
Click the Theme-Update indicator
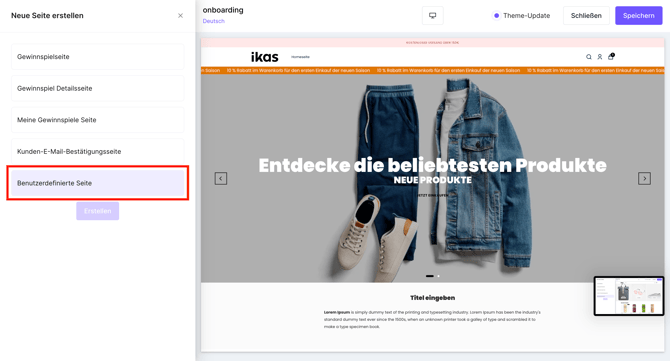pyautogui.click(x=522, y=15)
